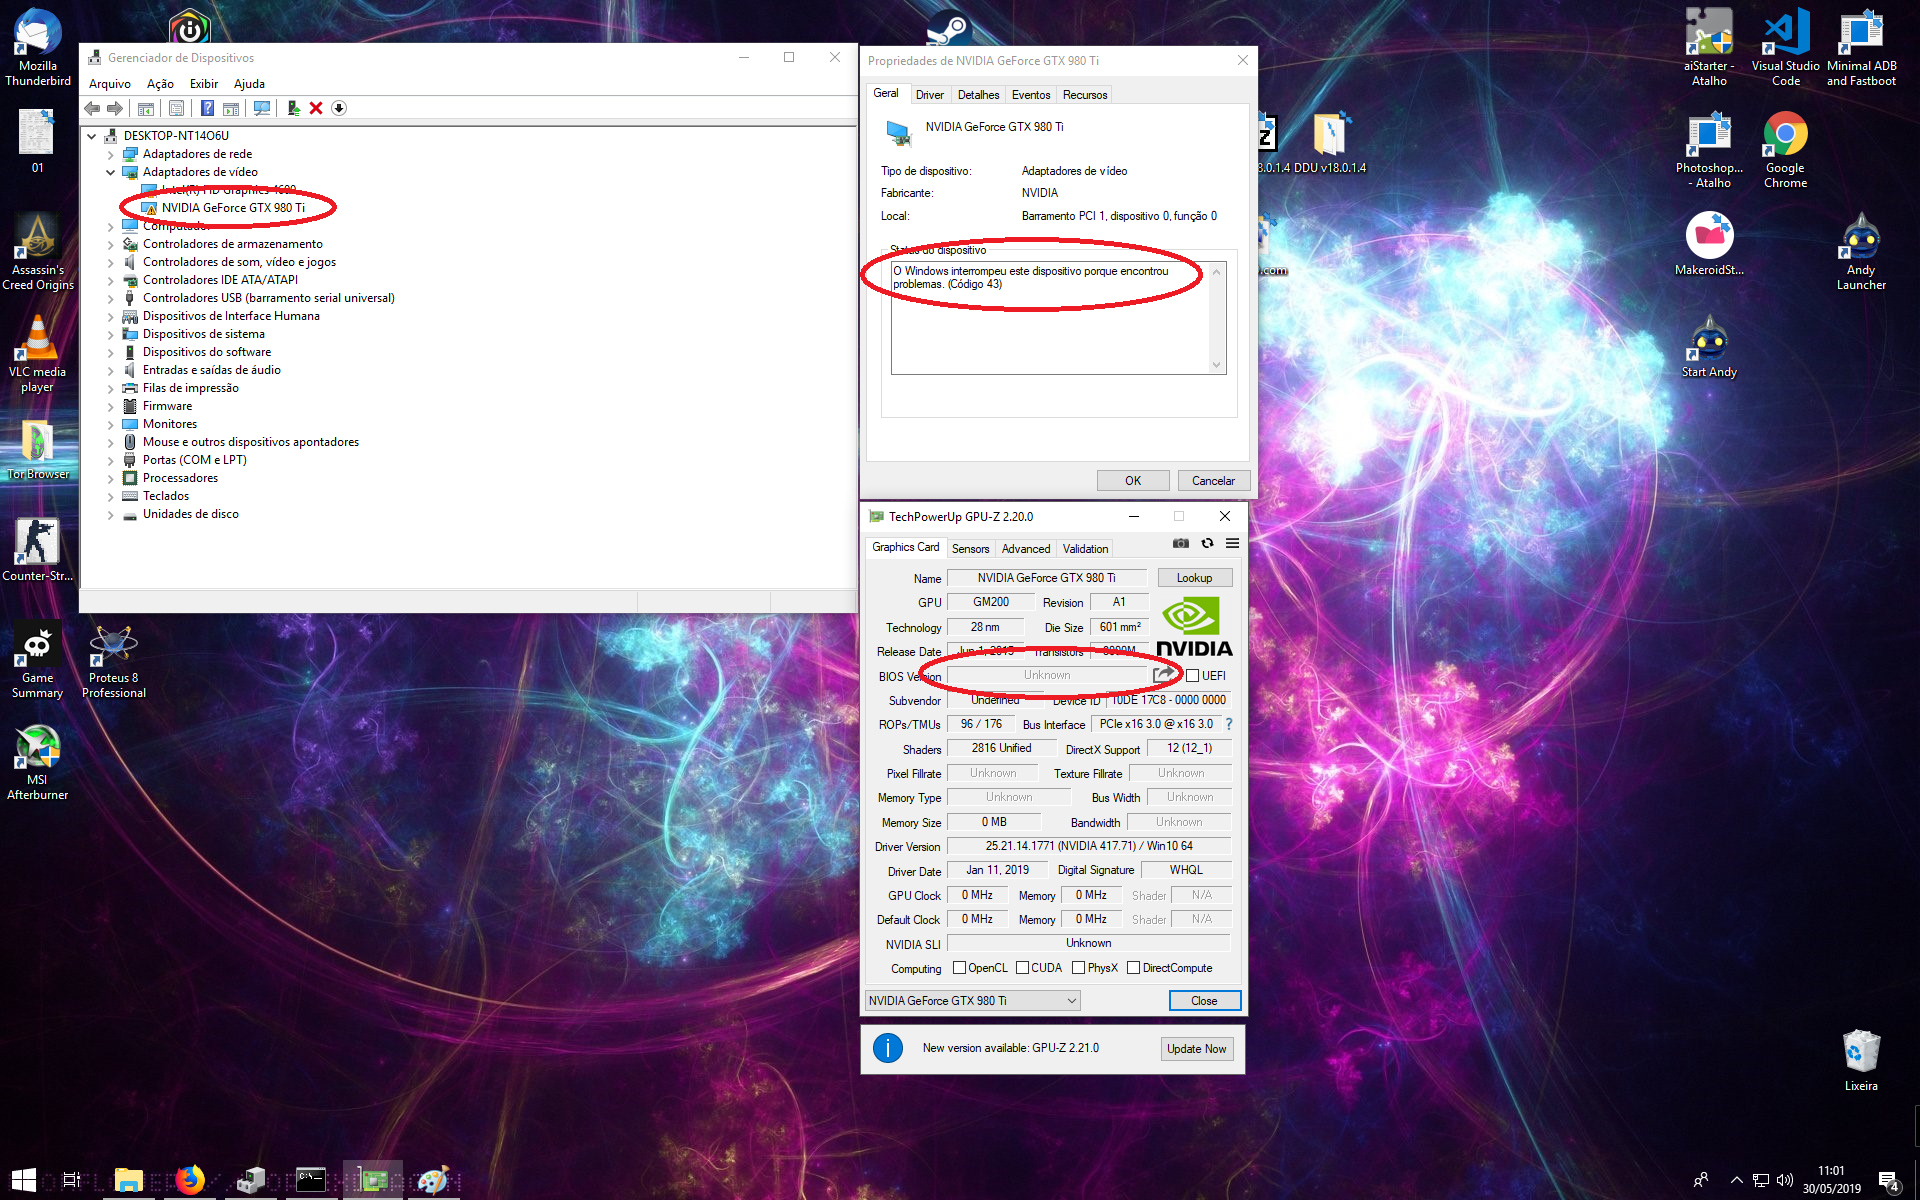Toggle the PhysX checkbox
The image size is (1920, 1200).
tap(1078, 968)
